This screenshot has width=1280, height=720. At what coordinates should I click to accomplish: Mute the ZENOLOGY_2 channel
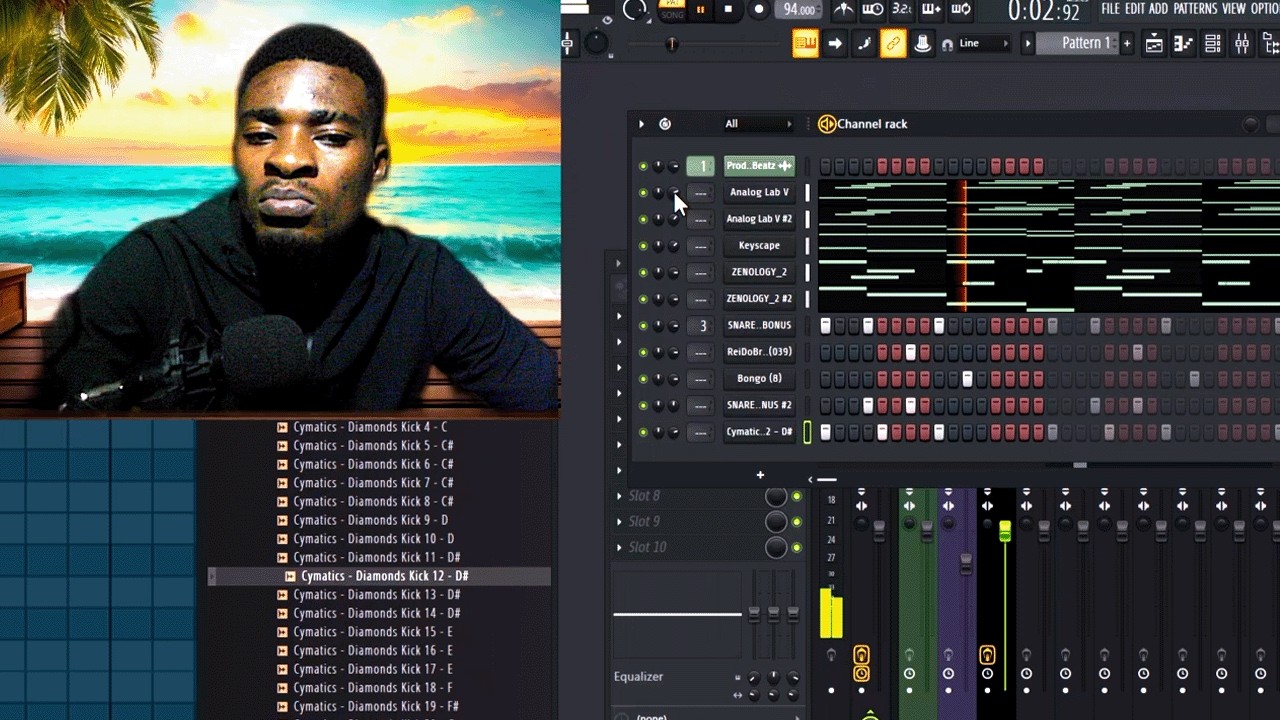[643, 272]
